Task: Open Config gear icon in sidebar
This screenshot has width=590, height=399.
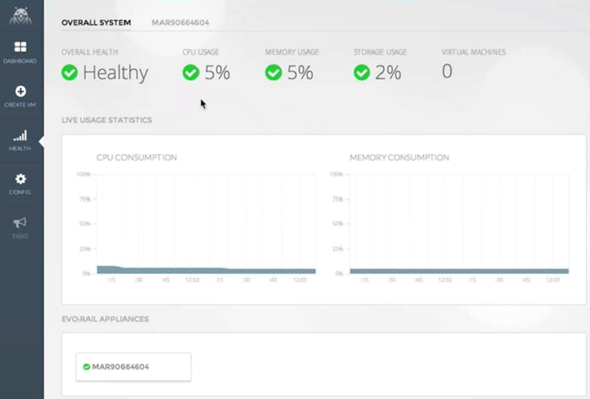Action: tap(20, 179)
